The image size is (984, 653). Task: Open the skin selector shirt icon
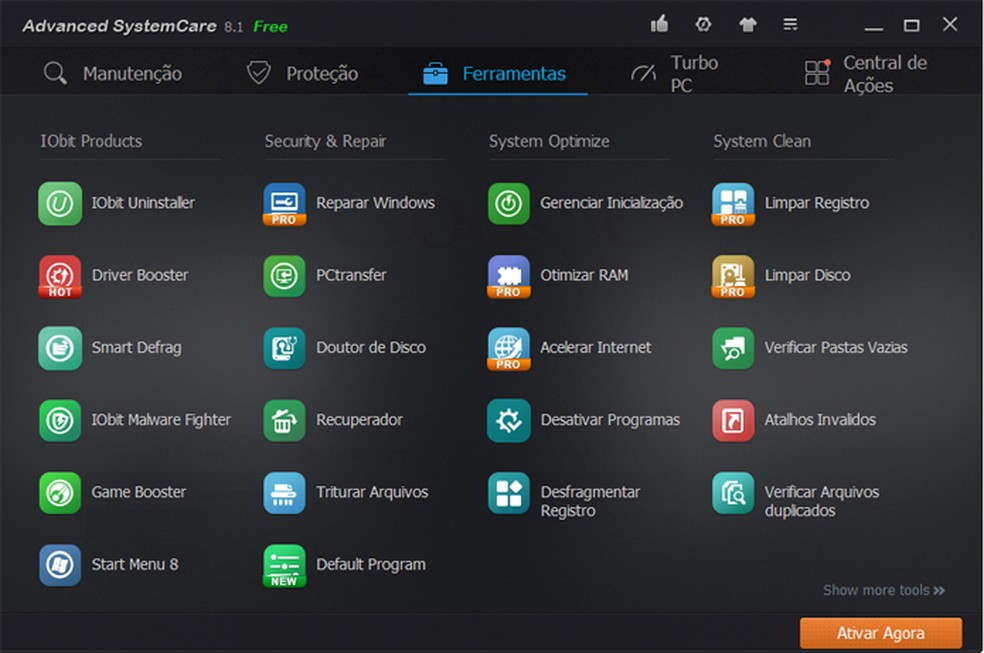[x=748, y=24]
